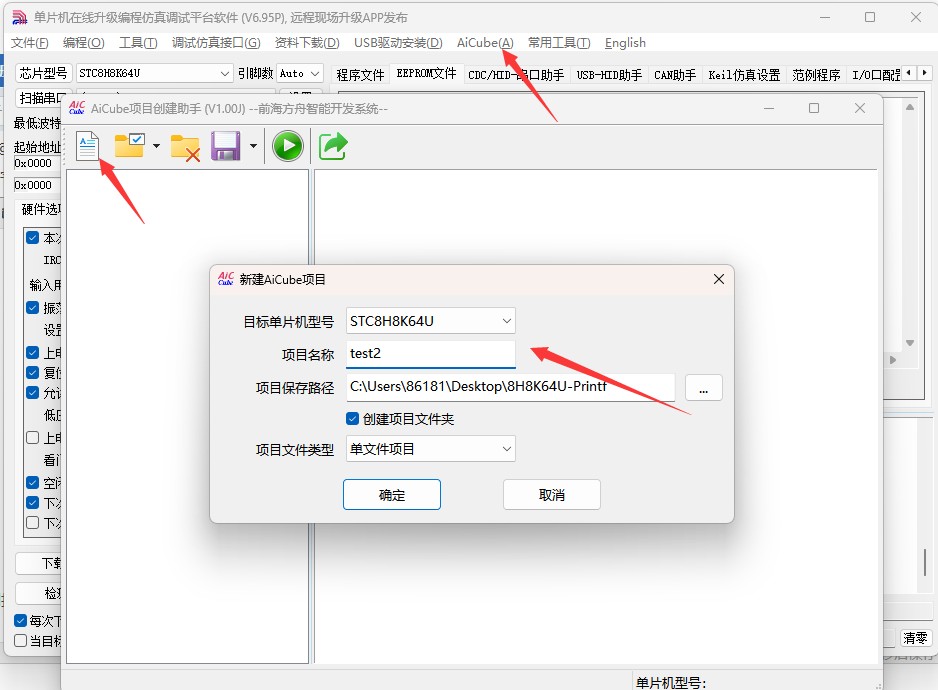The height and width of the screenshot is (690, 938).
Task: Minimize the AiCube项目创建助手 window
Action: [x=769, y=108]
